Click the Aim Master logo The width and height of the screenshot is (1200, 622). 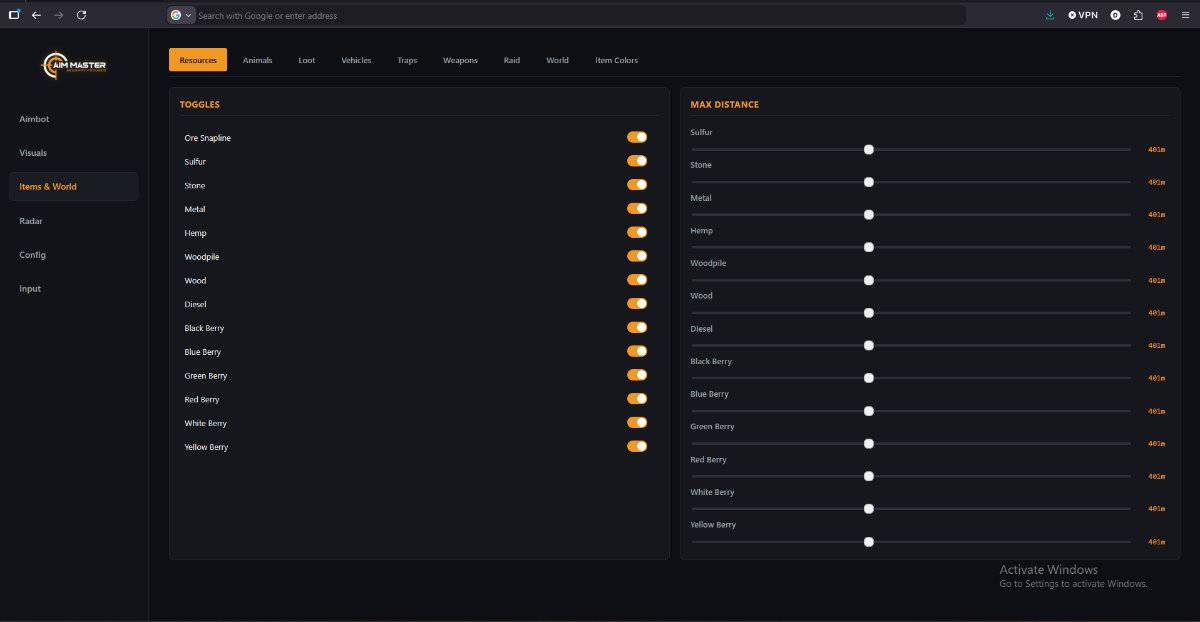74,66
